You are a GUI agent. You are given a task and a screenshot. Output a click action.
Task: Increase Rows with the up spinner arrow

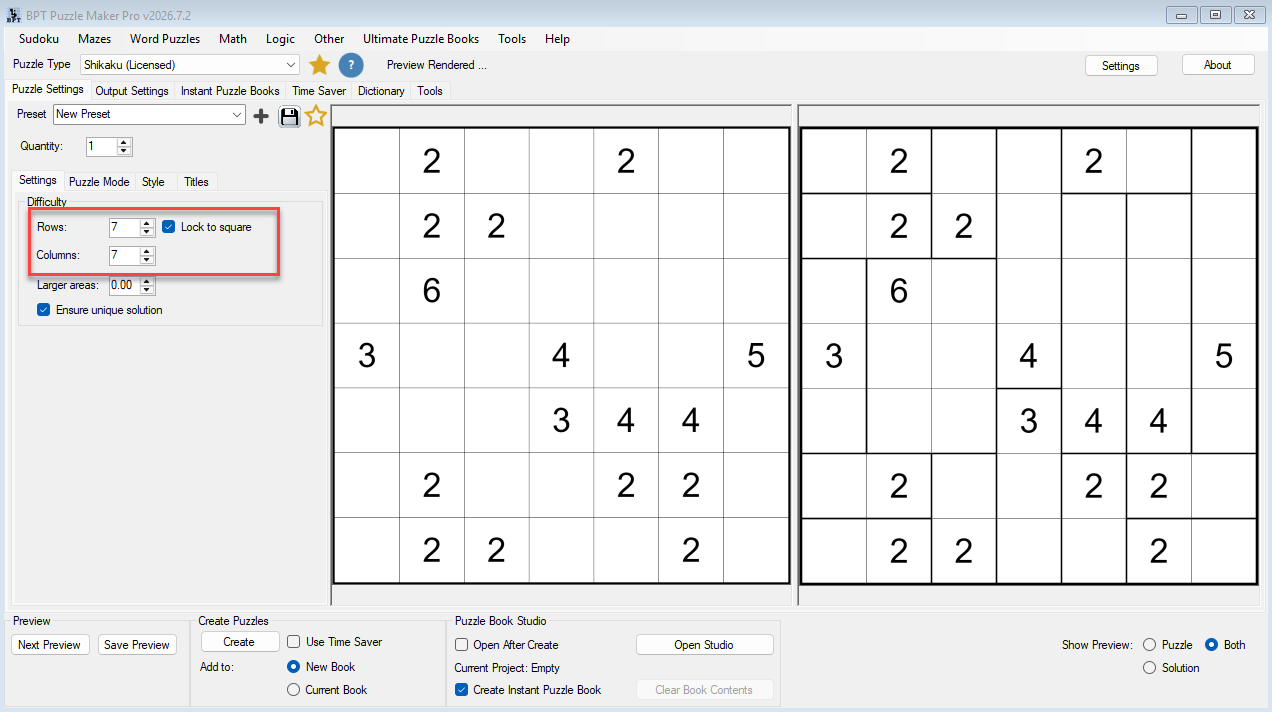point(147,223)
